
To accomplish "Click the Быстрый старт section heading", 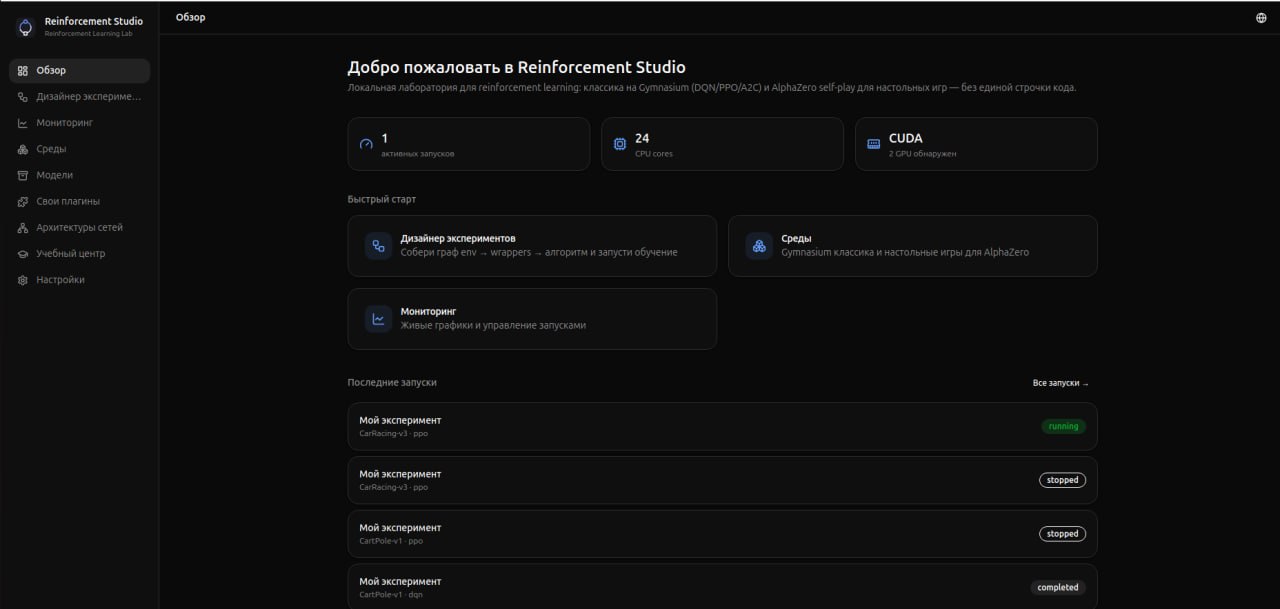I will pos(382,199).
